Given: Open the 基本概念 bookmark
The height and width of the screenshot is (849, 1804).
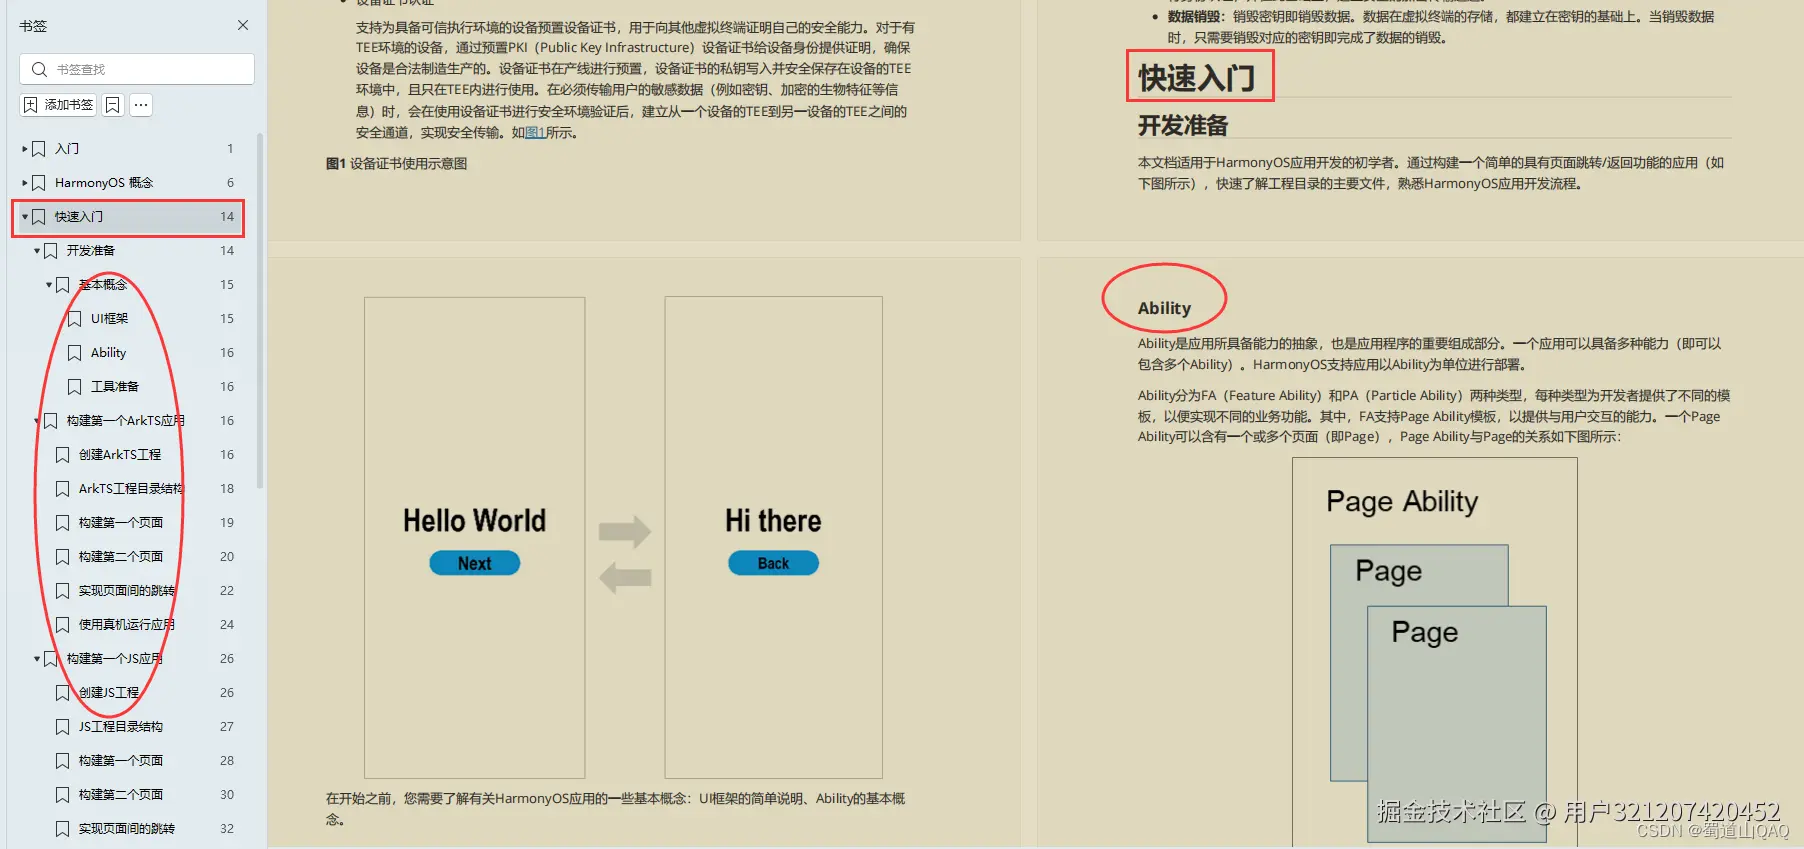Looking at the screenshot, I should 103,285.
